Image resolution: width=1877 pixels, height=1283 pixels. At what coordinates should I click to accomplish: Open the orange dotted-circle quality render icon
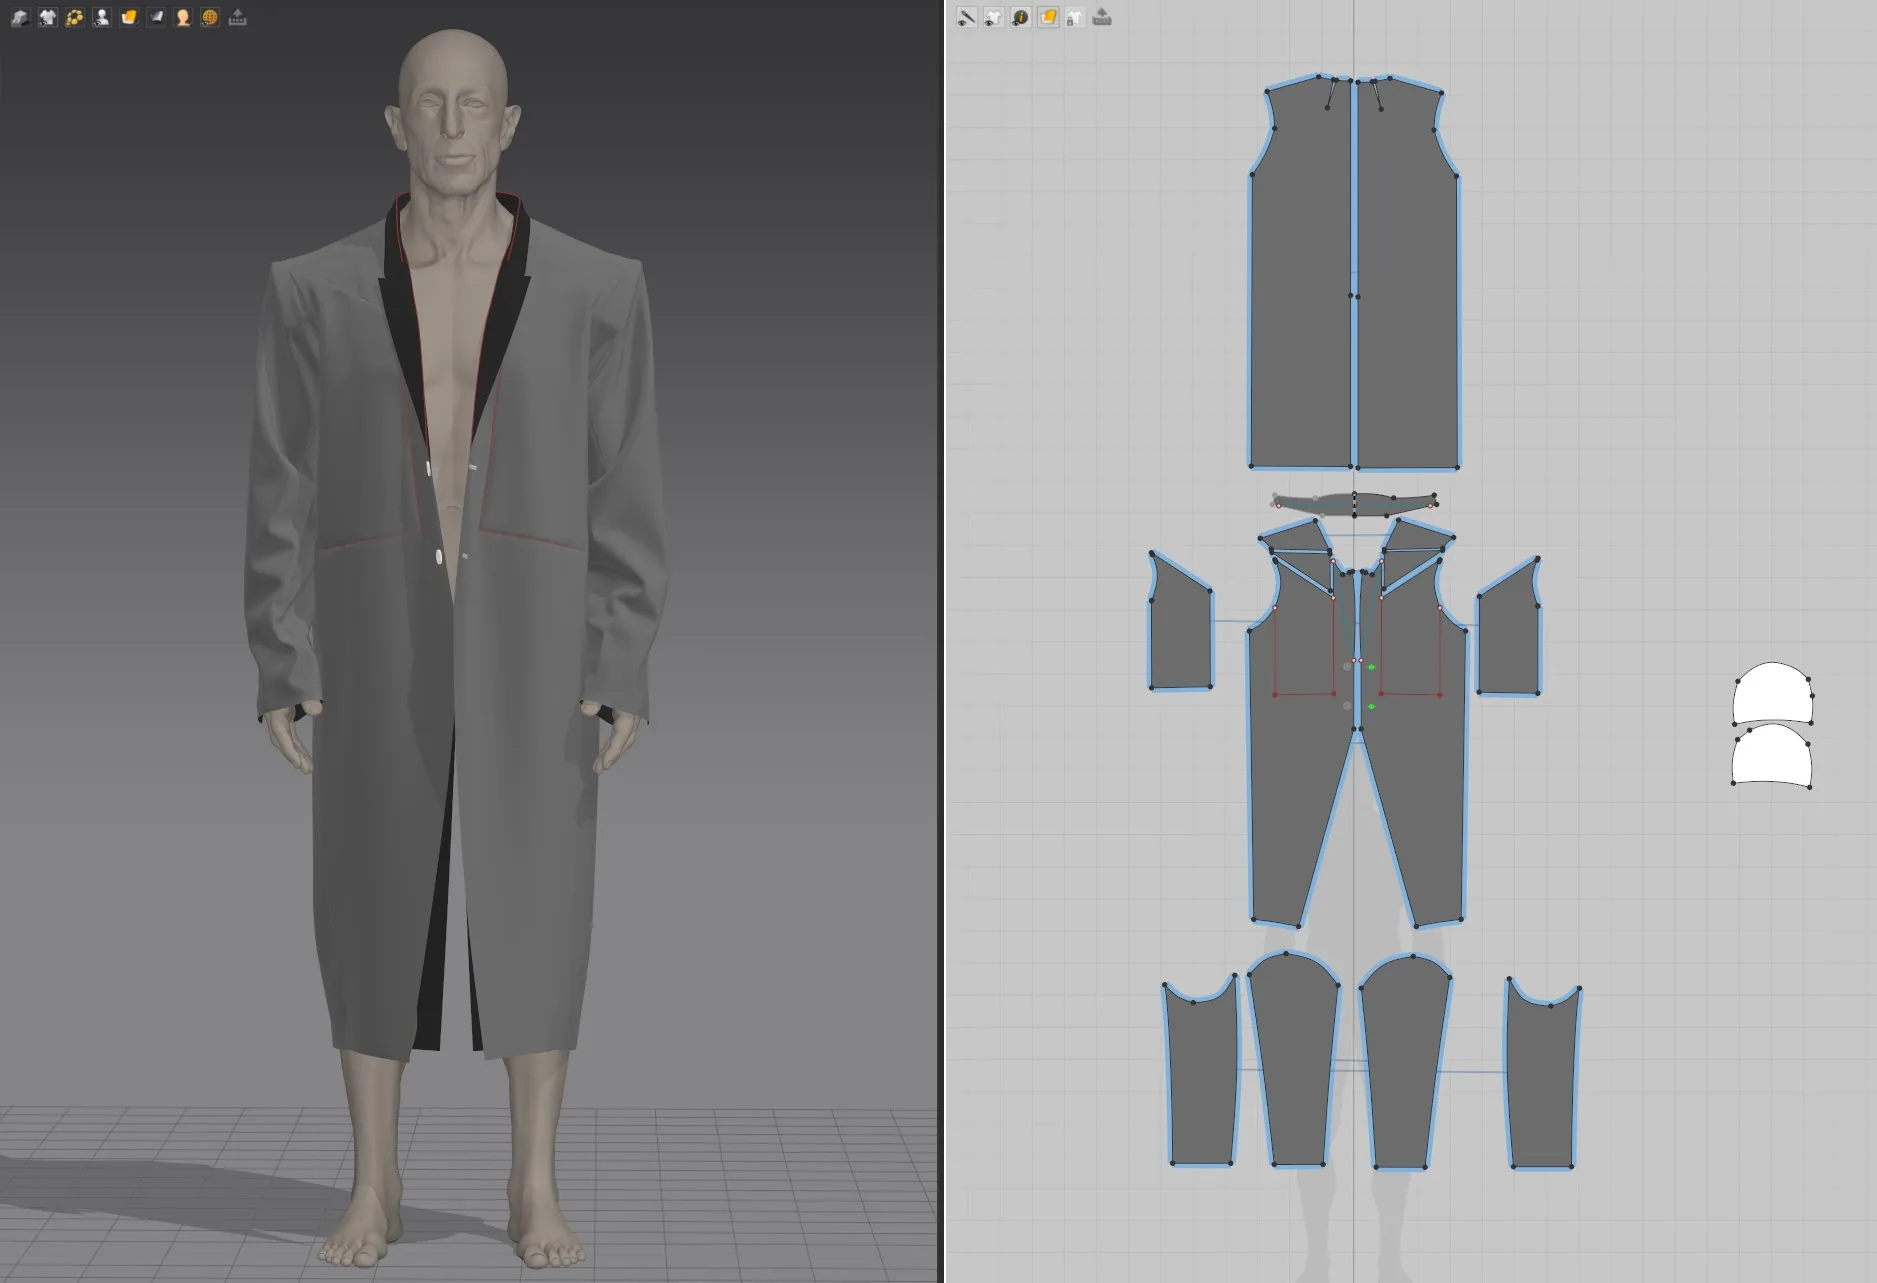click(x=74, y=17)
